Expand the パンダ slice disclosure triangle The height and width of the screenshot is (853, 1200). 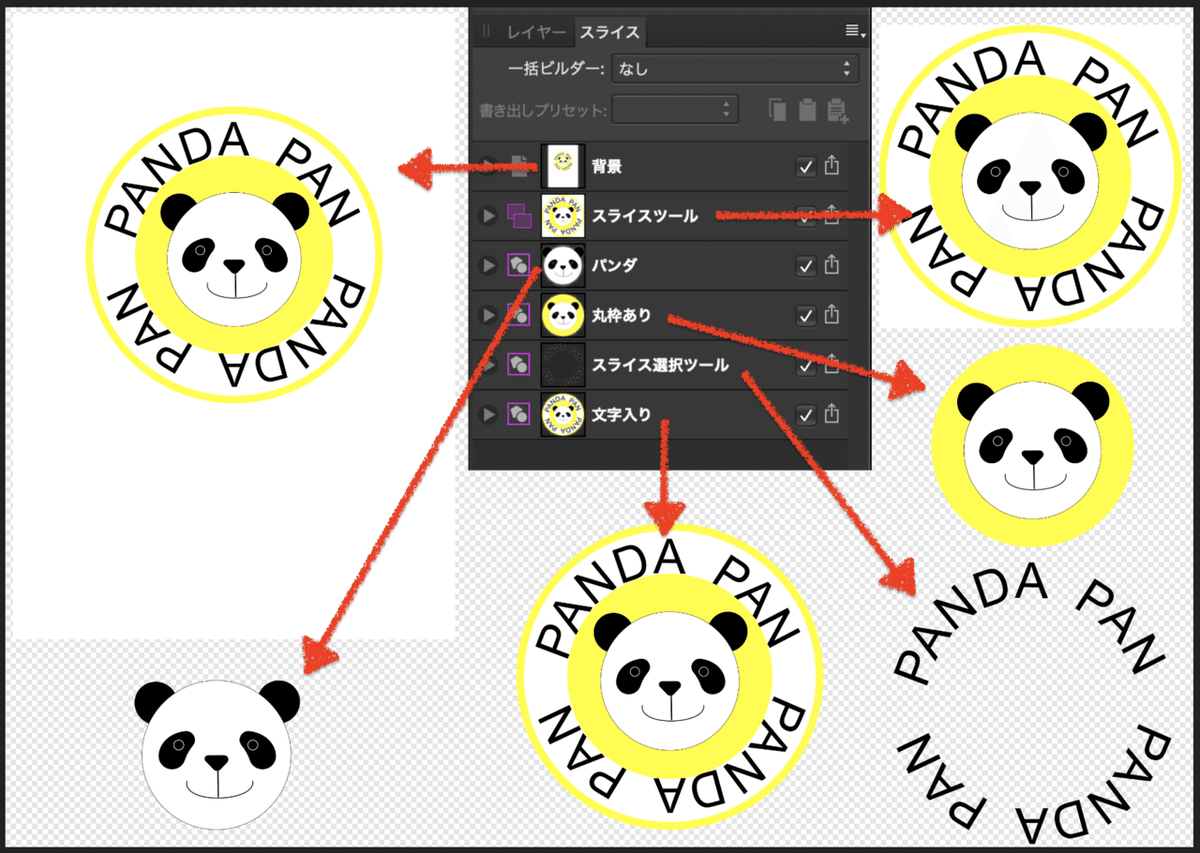489,266
